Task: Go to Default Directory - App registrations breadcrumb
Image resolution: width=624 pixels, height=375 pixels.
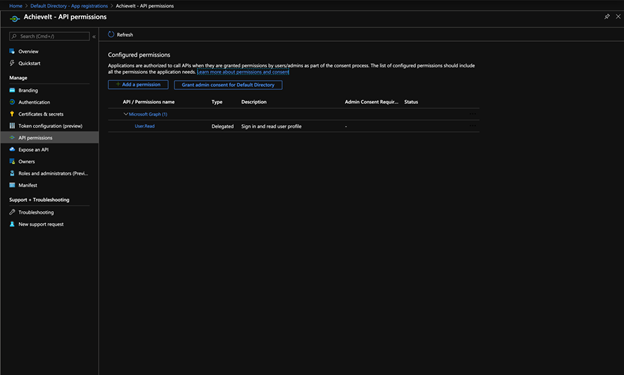Action: [x=69, y=6]
